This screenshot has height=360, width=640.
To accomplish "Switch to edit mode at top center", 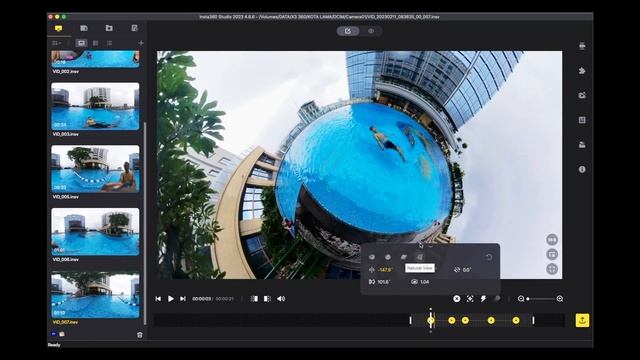I will (x=348, y=31).
